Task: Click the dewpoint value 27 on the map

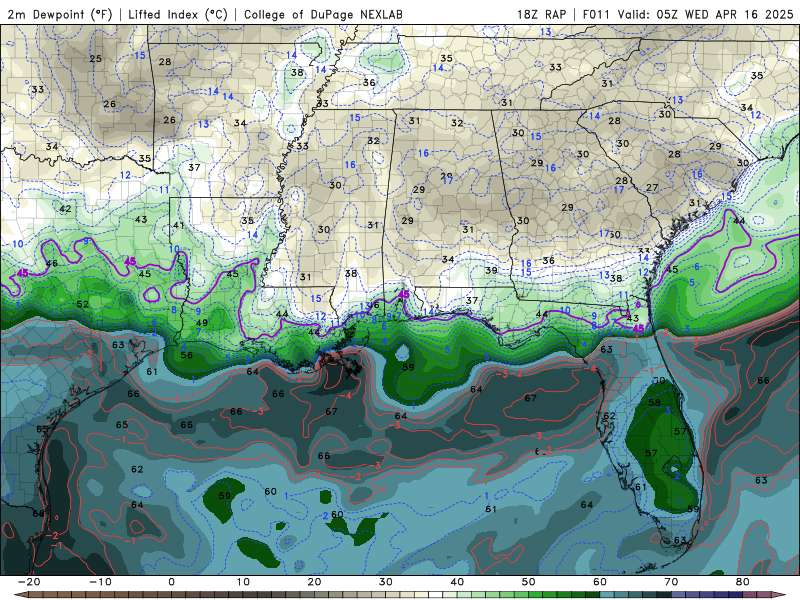Action: (652, 187)
